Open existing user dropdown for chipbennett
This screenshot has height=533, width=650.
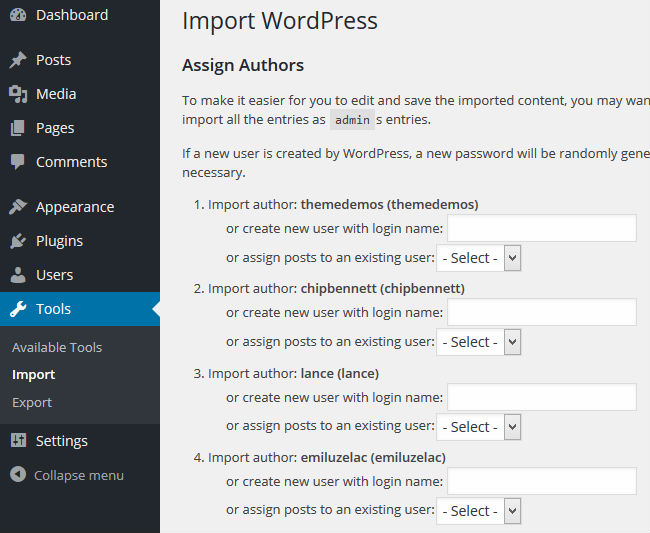click(478, 342)
